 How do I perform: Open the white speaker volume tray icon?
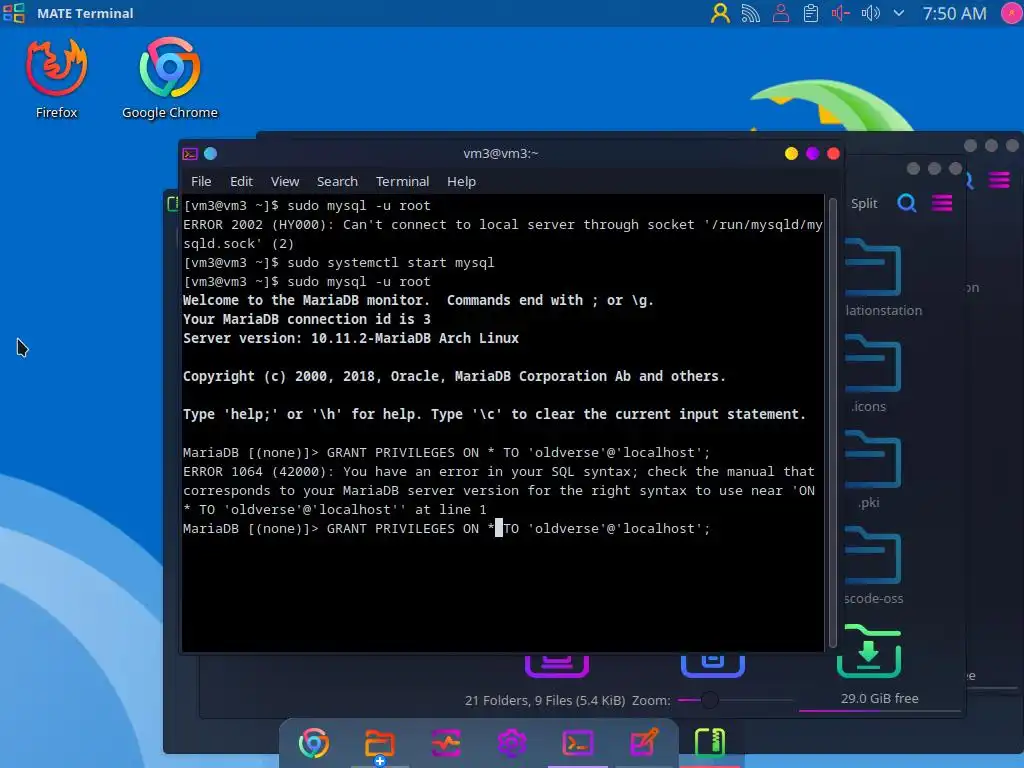tap(871, 13)
